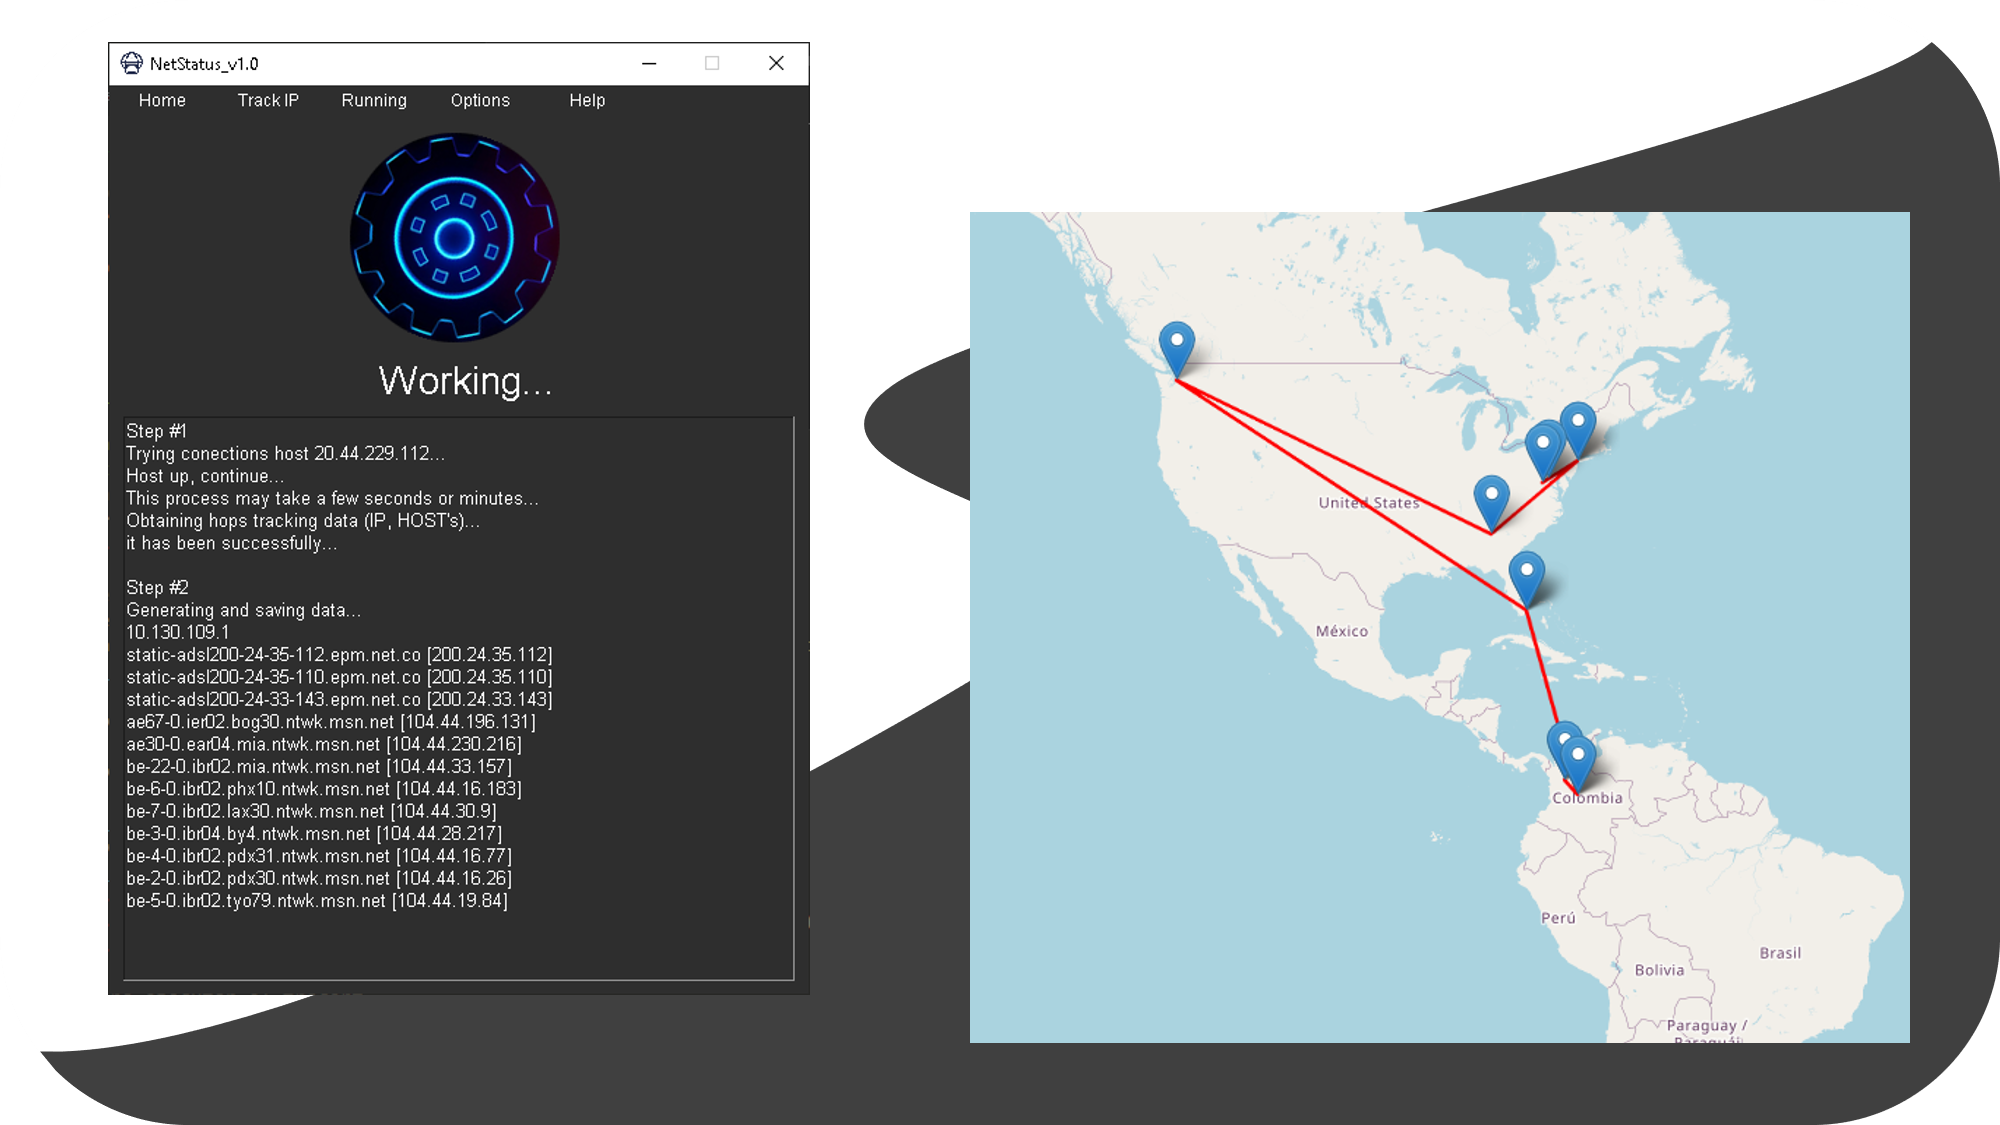2000x1125 pixels.
Task: Click 'This process may take a few seconds' line
Action: pyautogui.click(x=332, y=498)
